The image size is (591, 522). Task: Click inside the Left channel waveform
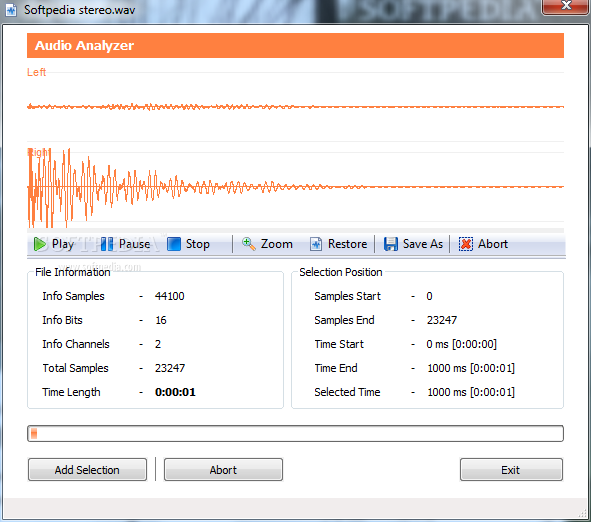click(296, 107)
